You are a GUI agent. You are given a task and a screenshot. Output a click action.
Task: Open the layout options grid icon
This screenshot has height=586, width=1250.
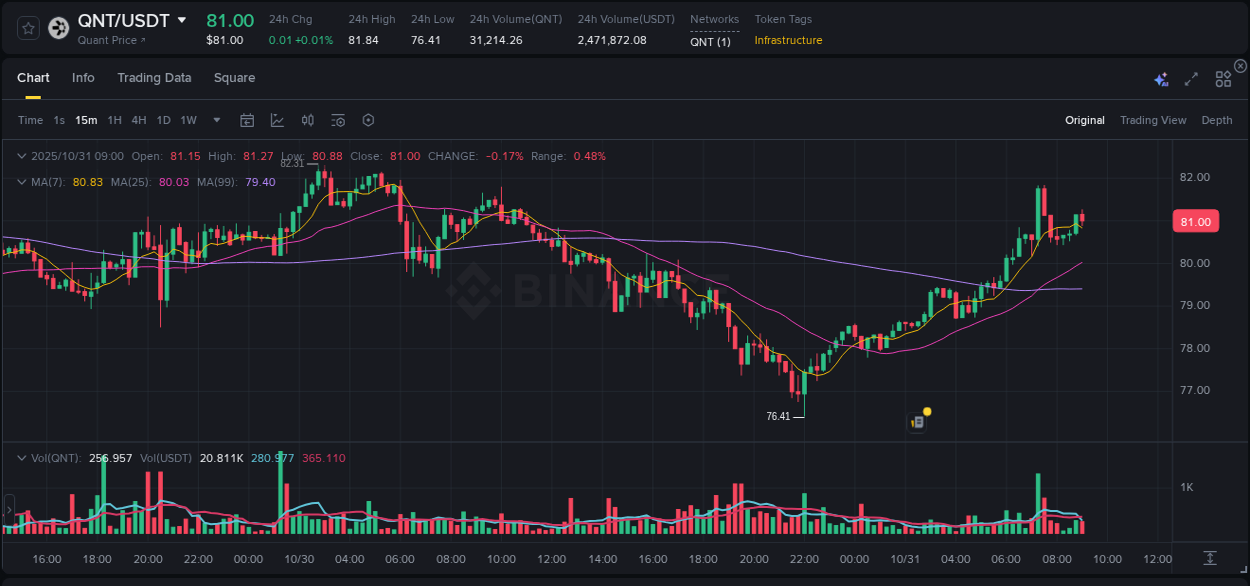1223,78
